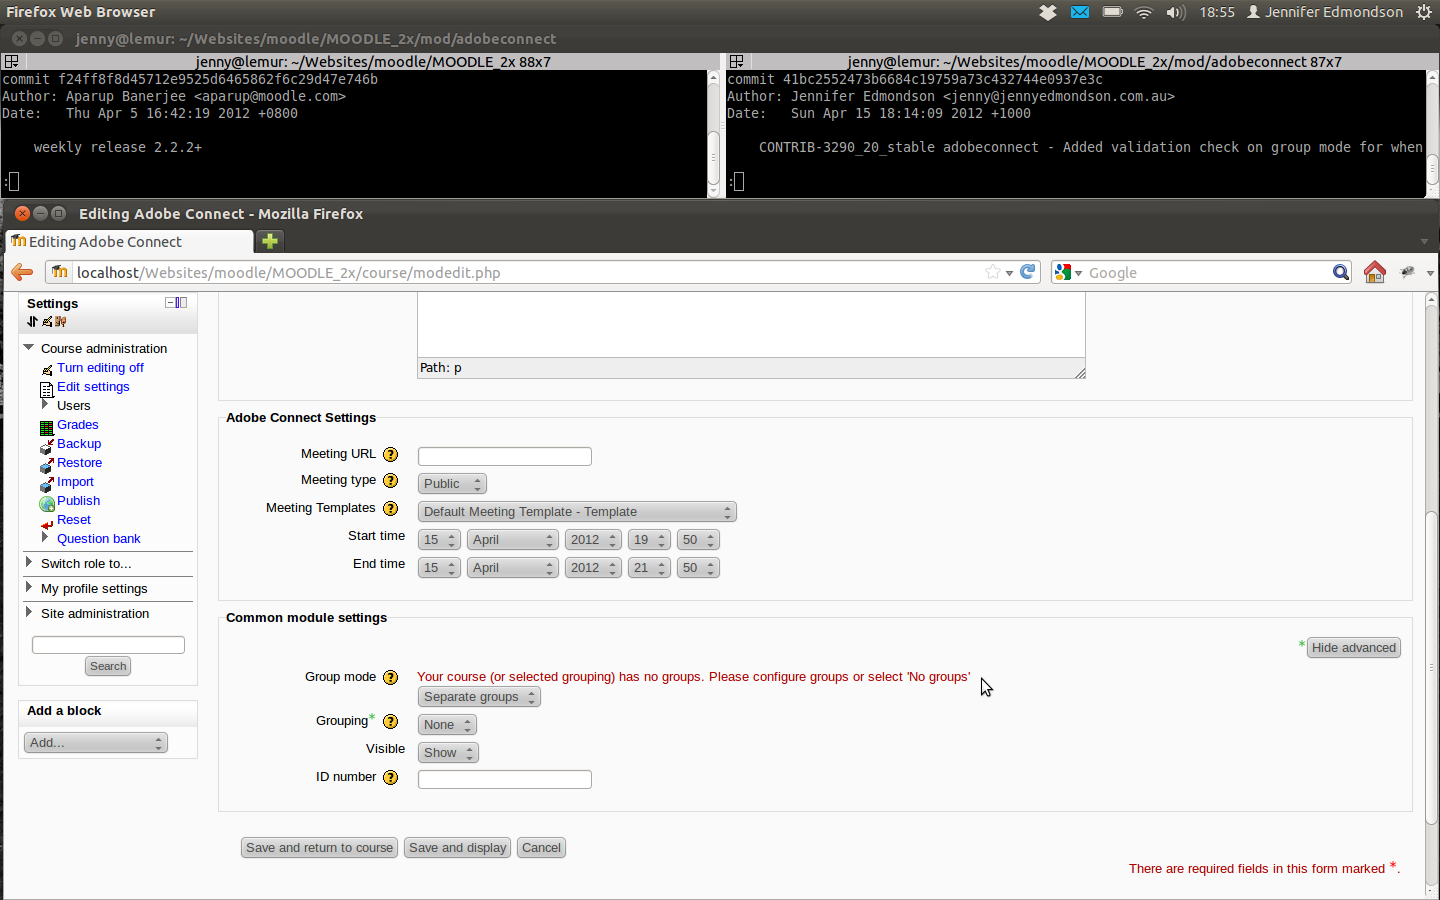Open the End time hour 21 dropdown
Viewport: 1440px width, 900px height.
(x=649, y=568)
